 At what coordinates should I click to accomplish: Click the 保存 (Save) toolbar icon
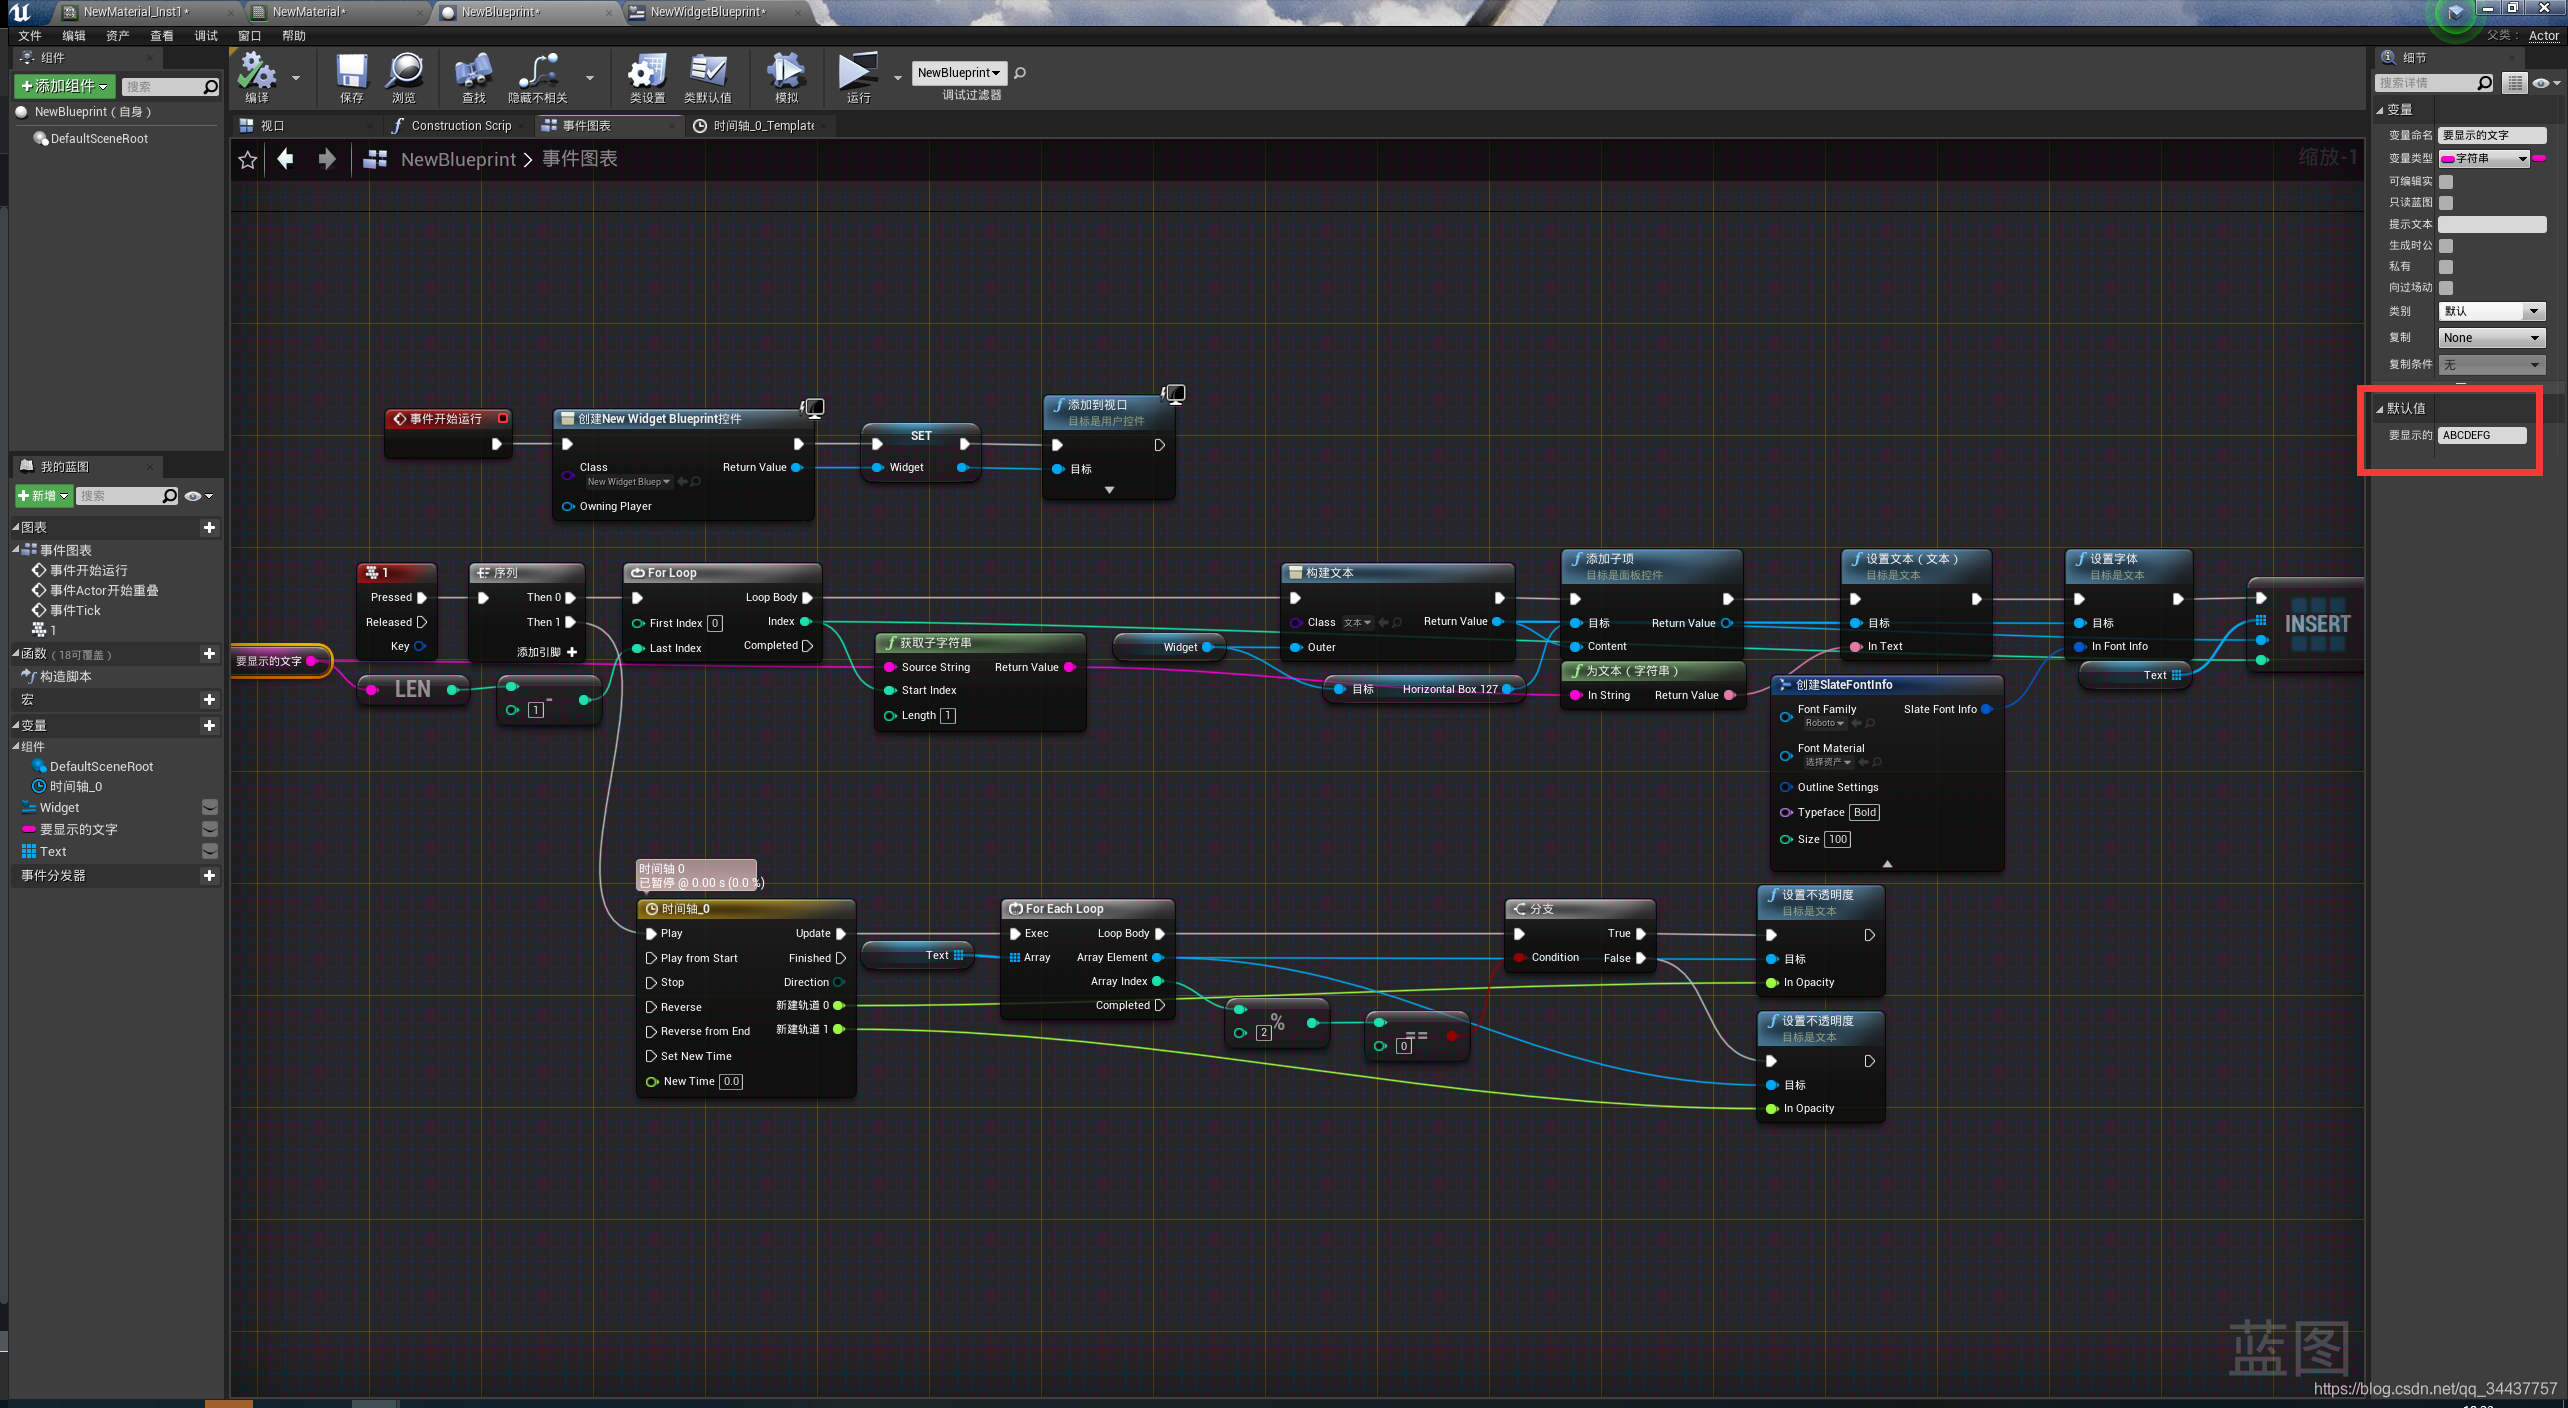tap(351, 72)
